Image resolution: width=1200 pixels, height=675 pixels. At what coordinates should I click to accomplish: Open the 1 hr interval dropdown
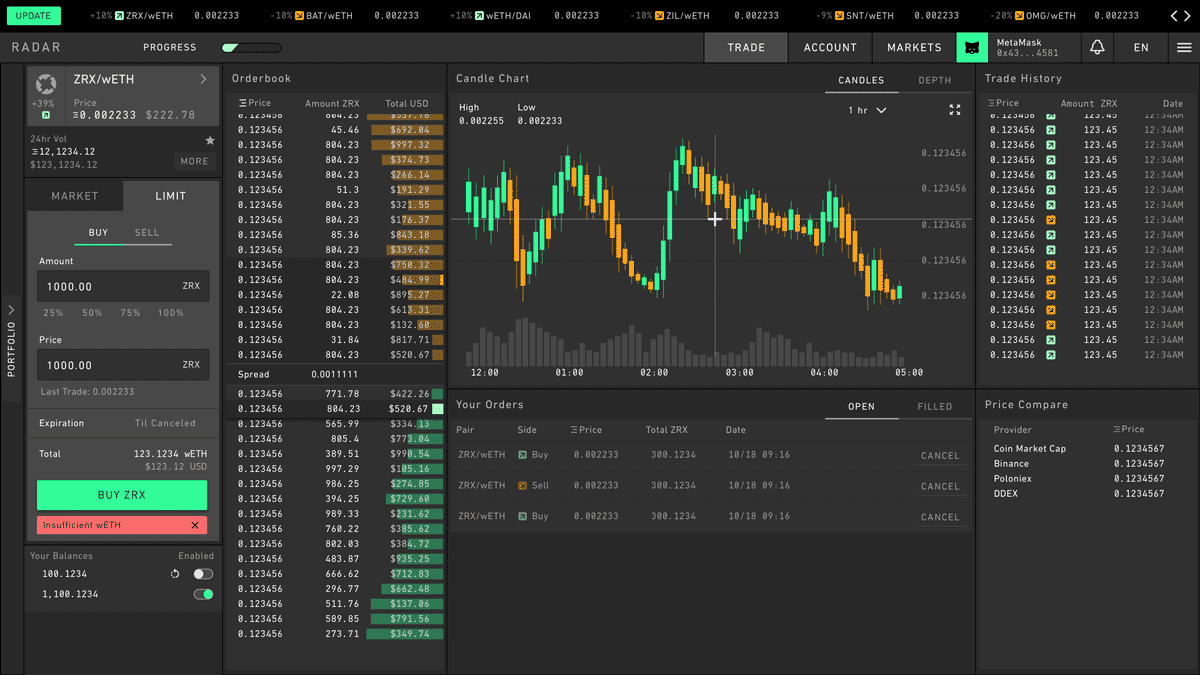(867, 110)
